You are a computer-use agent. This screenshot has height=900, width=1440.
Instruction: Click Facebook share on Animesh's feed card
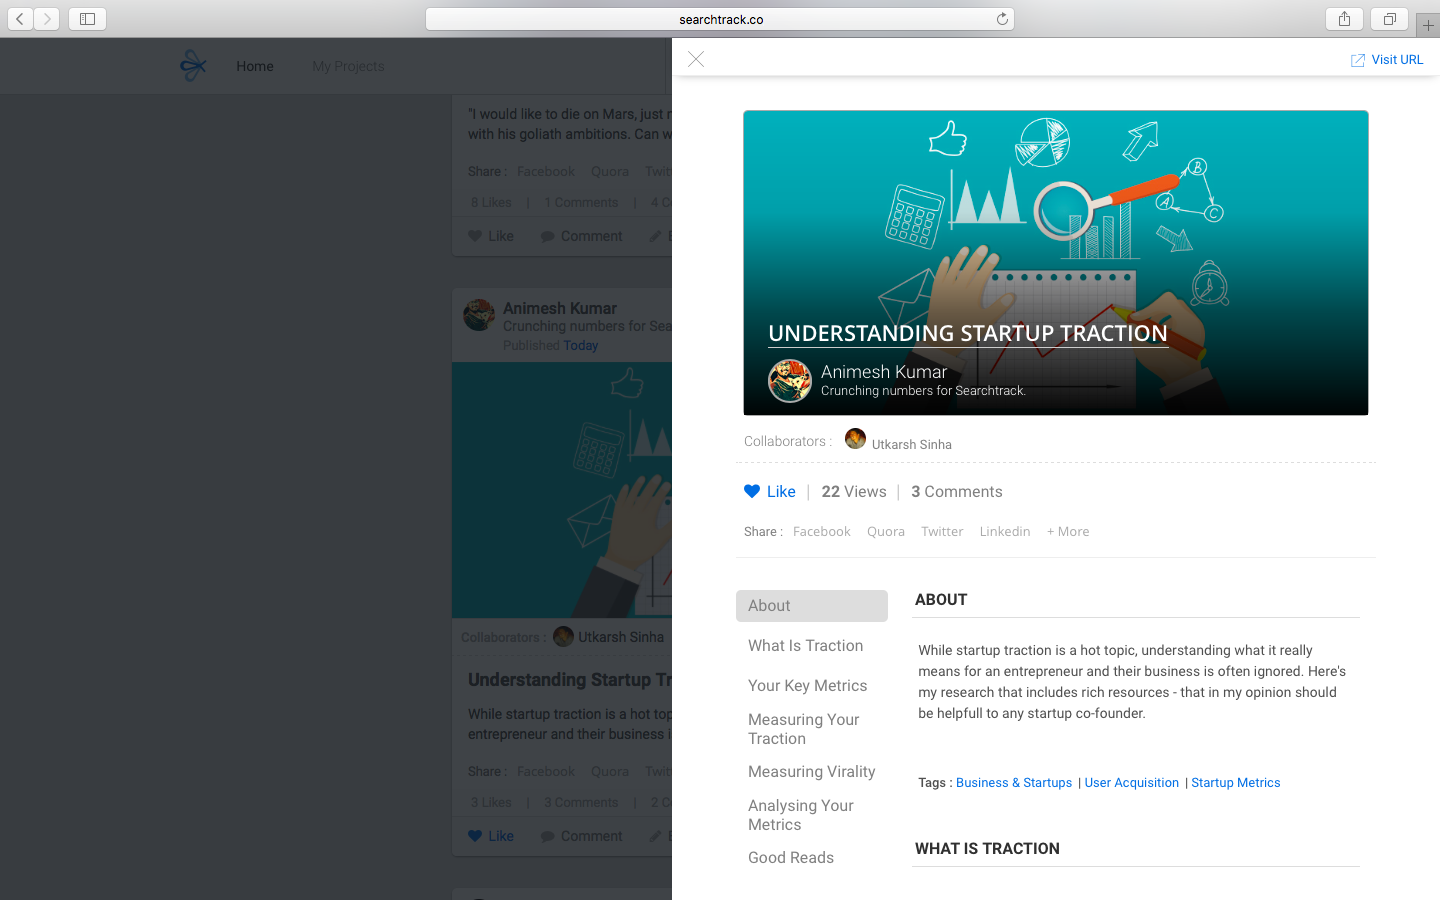[x=546, y=772]
